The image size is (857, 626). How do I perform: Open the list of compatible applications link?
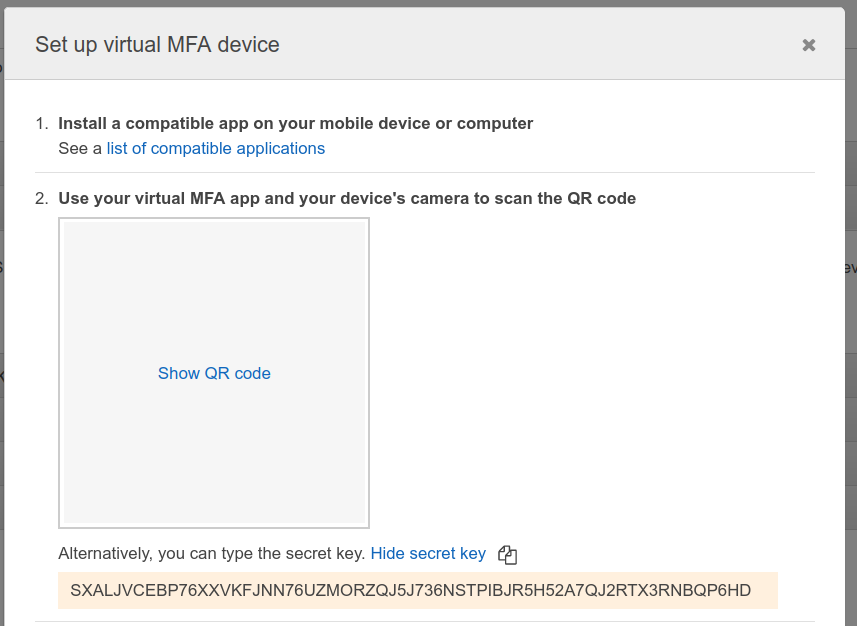pyautogui.click(x=215, y=148)
